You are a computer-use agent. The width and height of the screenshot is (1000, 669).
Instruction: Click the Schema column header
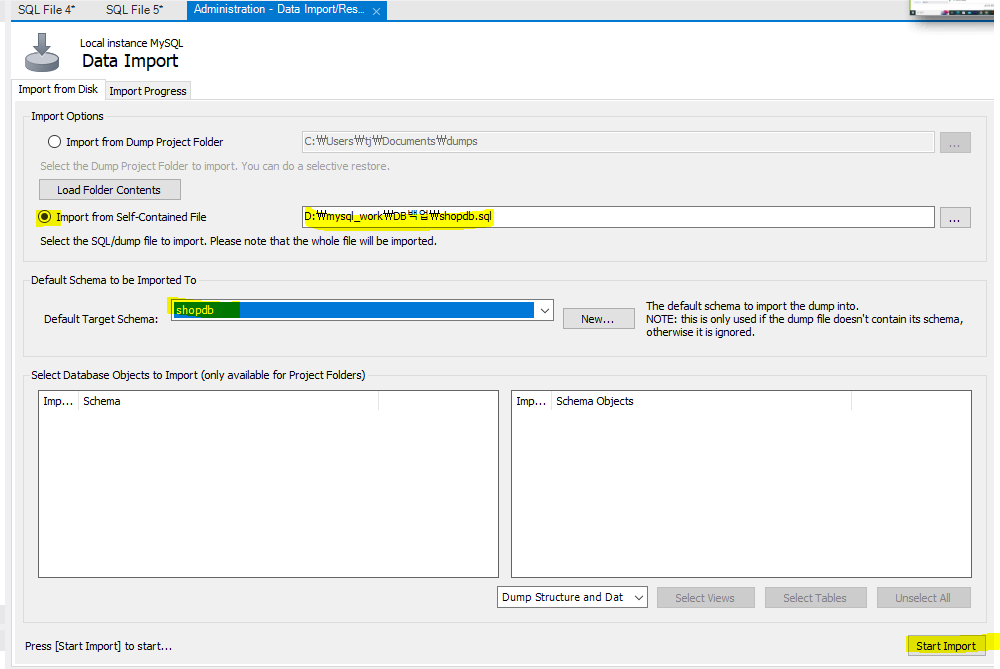pyautogui.click(x=228, y=401)
